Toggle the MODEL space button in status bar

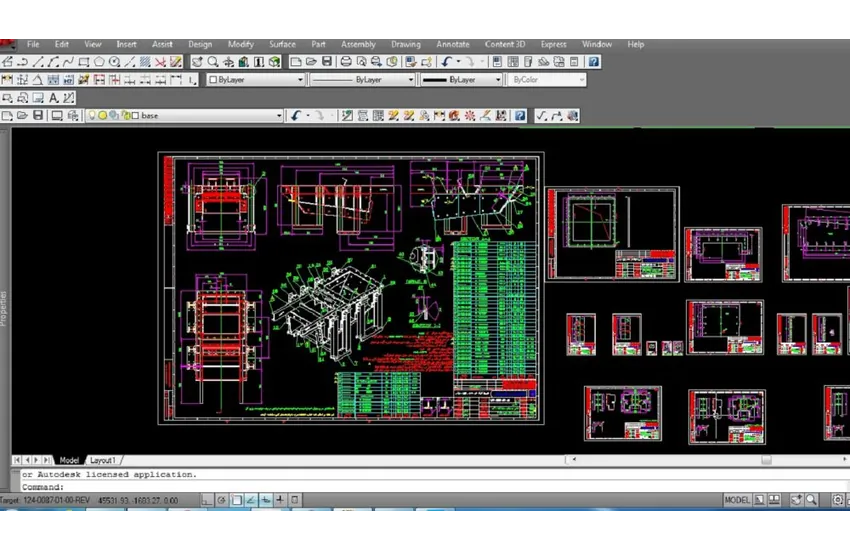pyautogui.click(x=737, y=500)
